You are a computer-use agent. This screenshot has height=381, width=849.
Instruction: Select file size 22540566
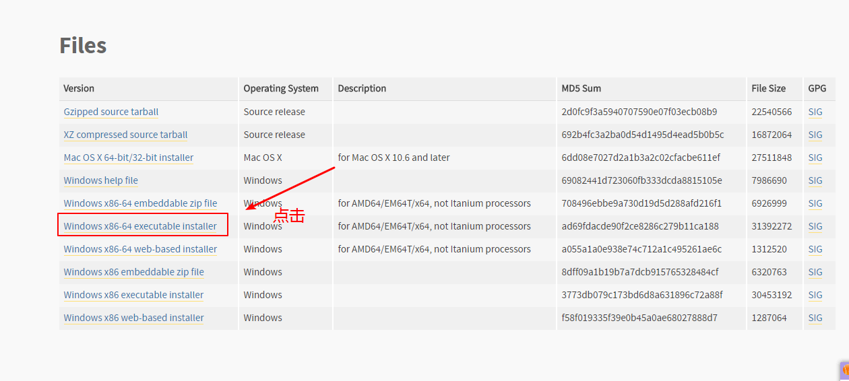pos(772,112)
